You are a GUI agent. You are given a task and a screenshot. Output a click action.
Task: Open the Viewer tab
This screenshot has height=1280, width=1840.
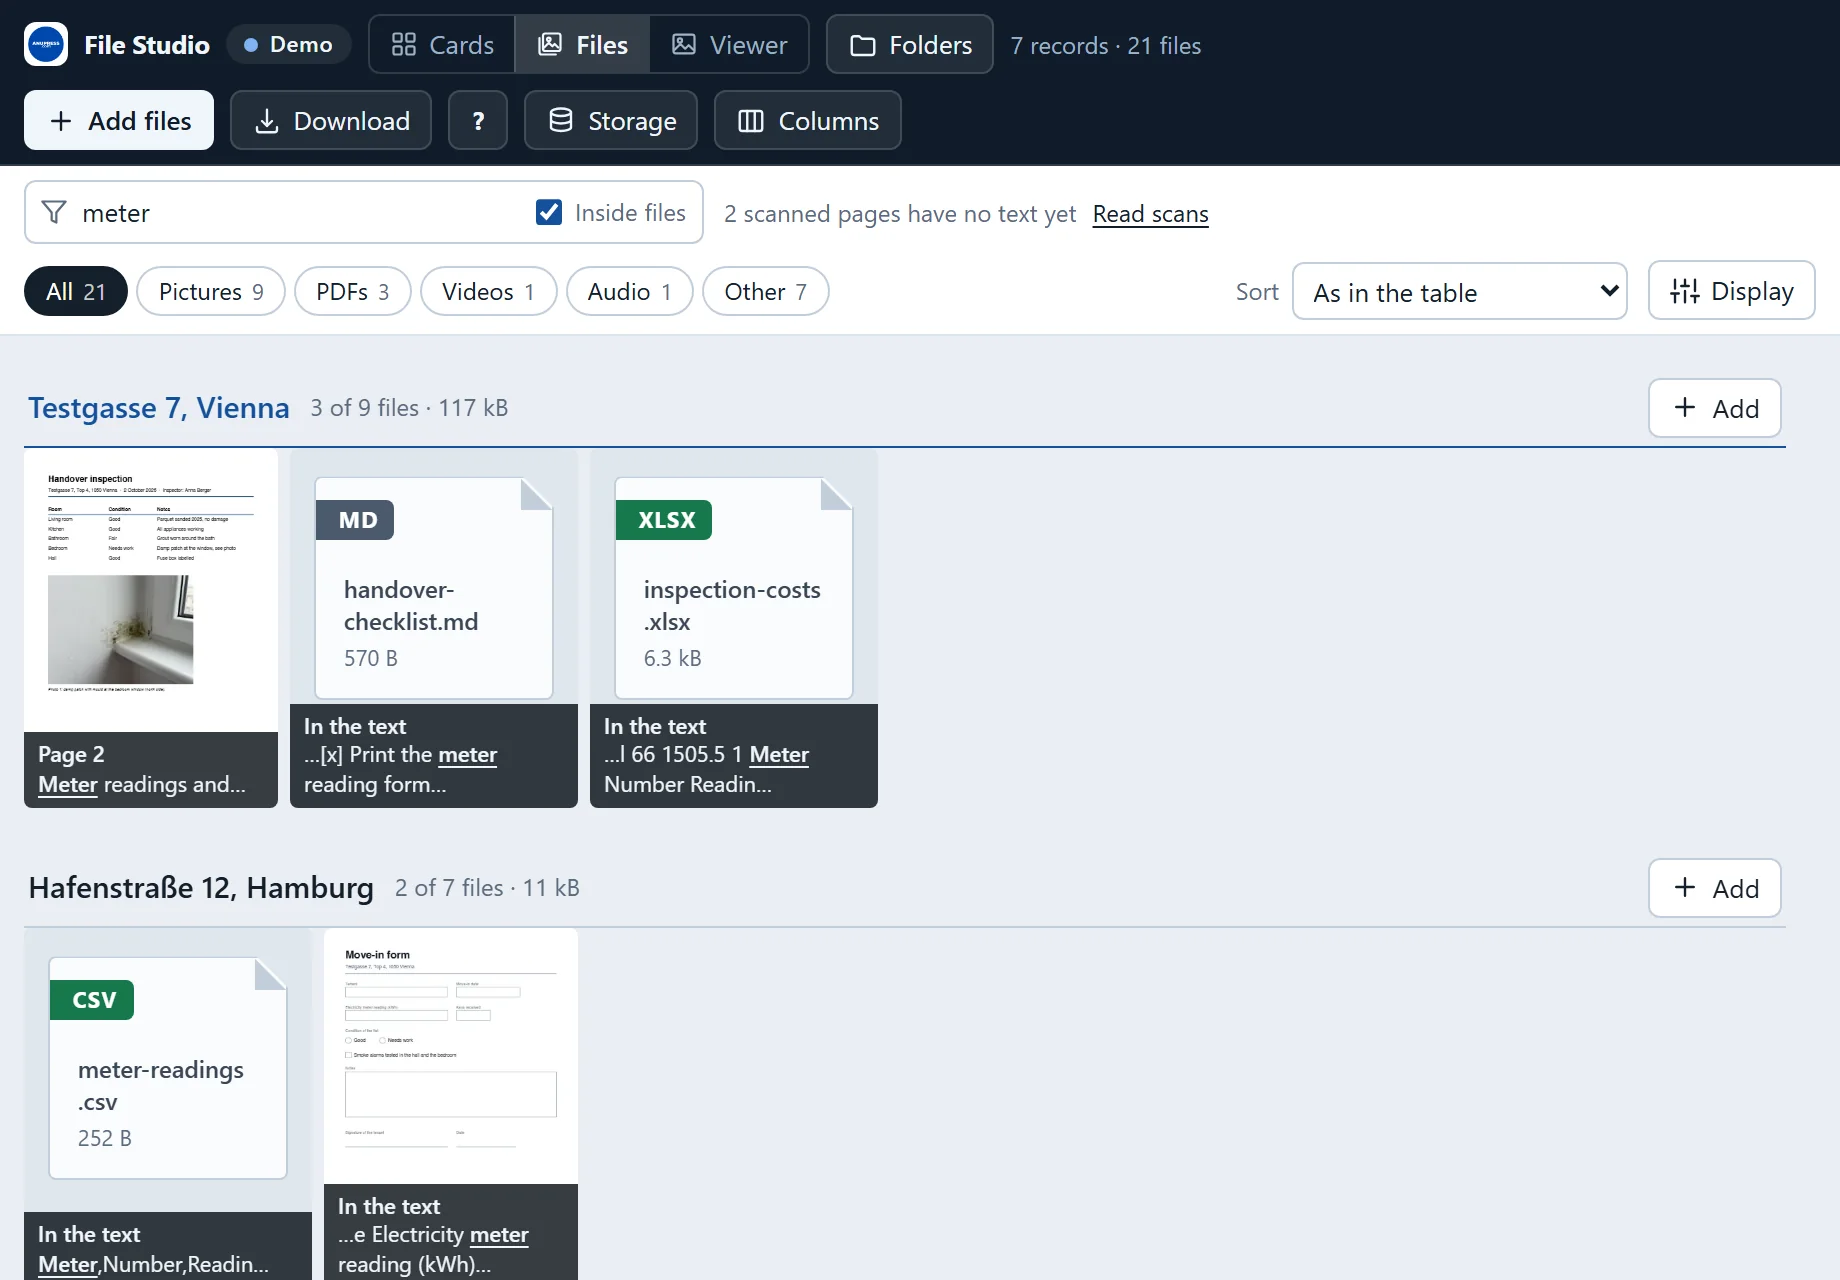click(729, 44)
